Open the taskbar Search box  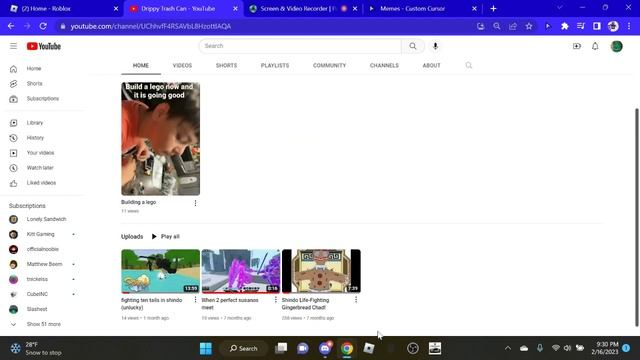pos(244,348)
